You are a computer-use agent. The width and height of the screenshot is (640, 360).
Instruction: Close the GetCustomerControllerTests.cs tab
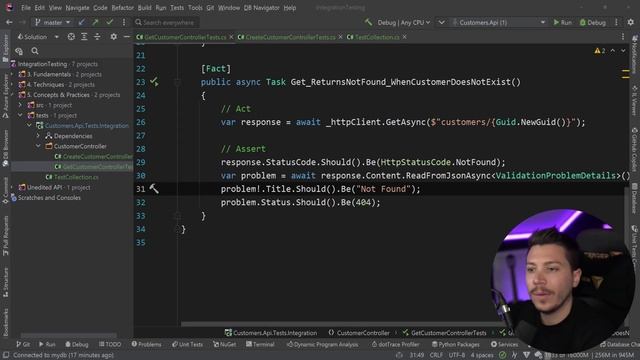[231, 37]
